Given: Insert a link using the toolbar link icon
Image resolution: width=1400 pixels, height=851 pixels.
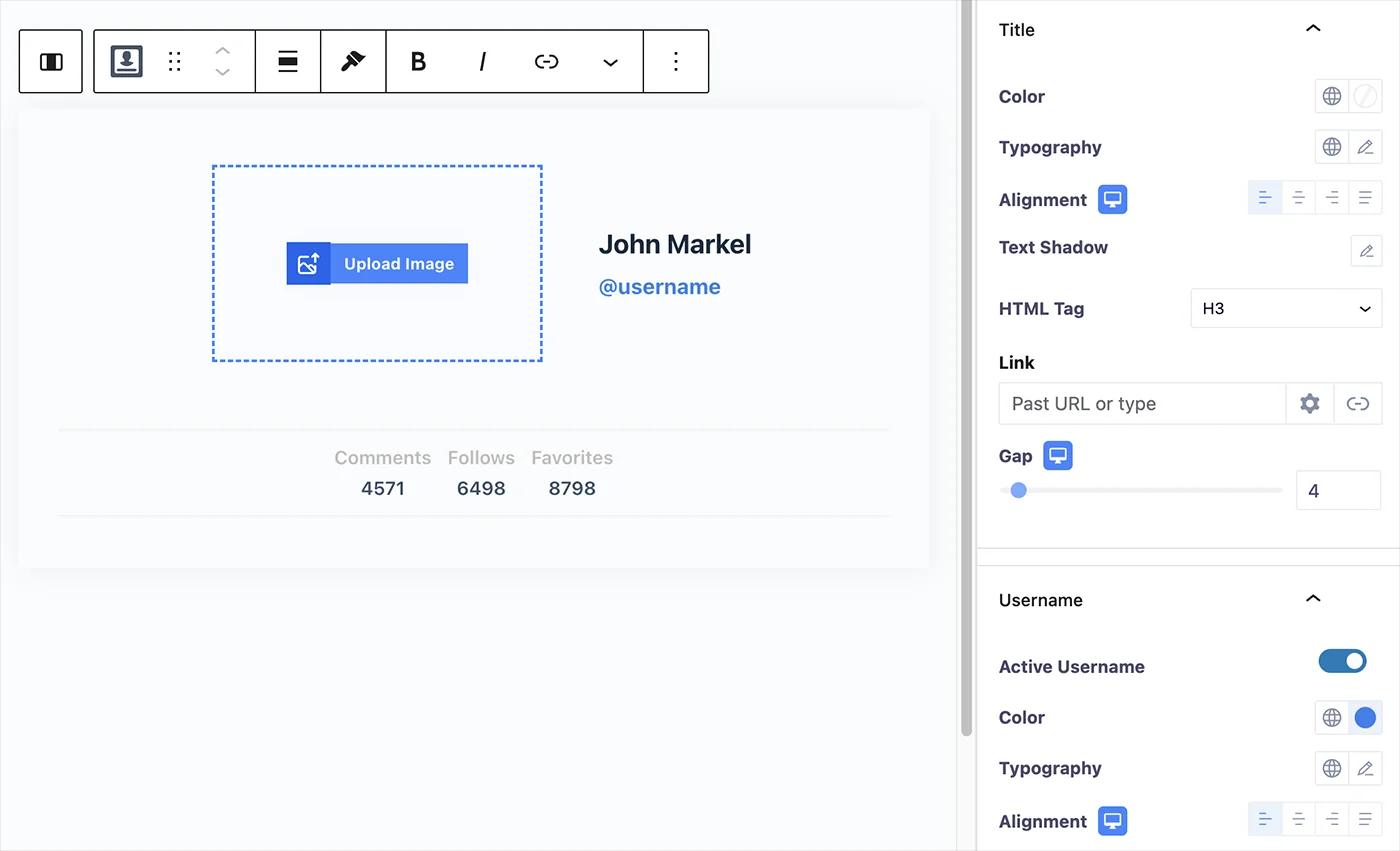Looking at the screenshot, I should pyautogui.click(x=546, y=61).
